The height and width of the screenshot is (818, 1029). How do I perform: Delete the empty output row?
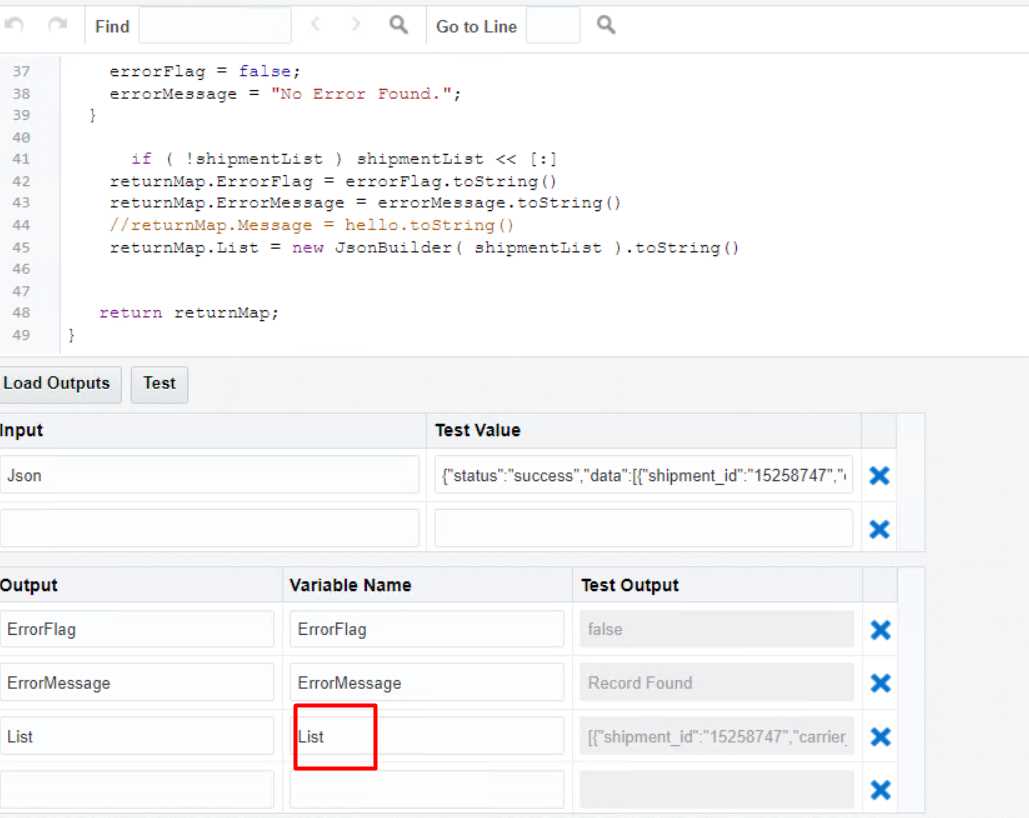[x=880, y=790]
